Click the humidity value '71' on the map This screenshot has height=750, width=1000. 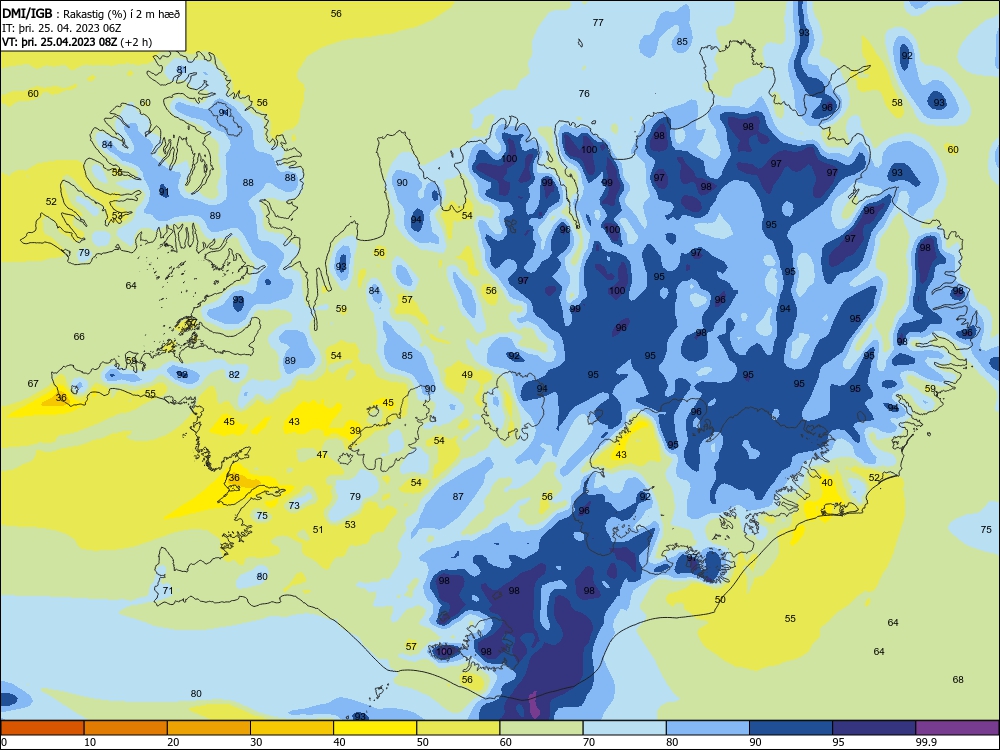(x=168, y=591)
